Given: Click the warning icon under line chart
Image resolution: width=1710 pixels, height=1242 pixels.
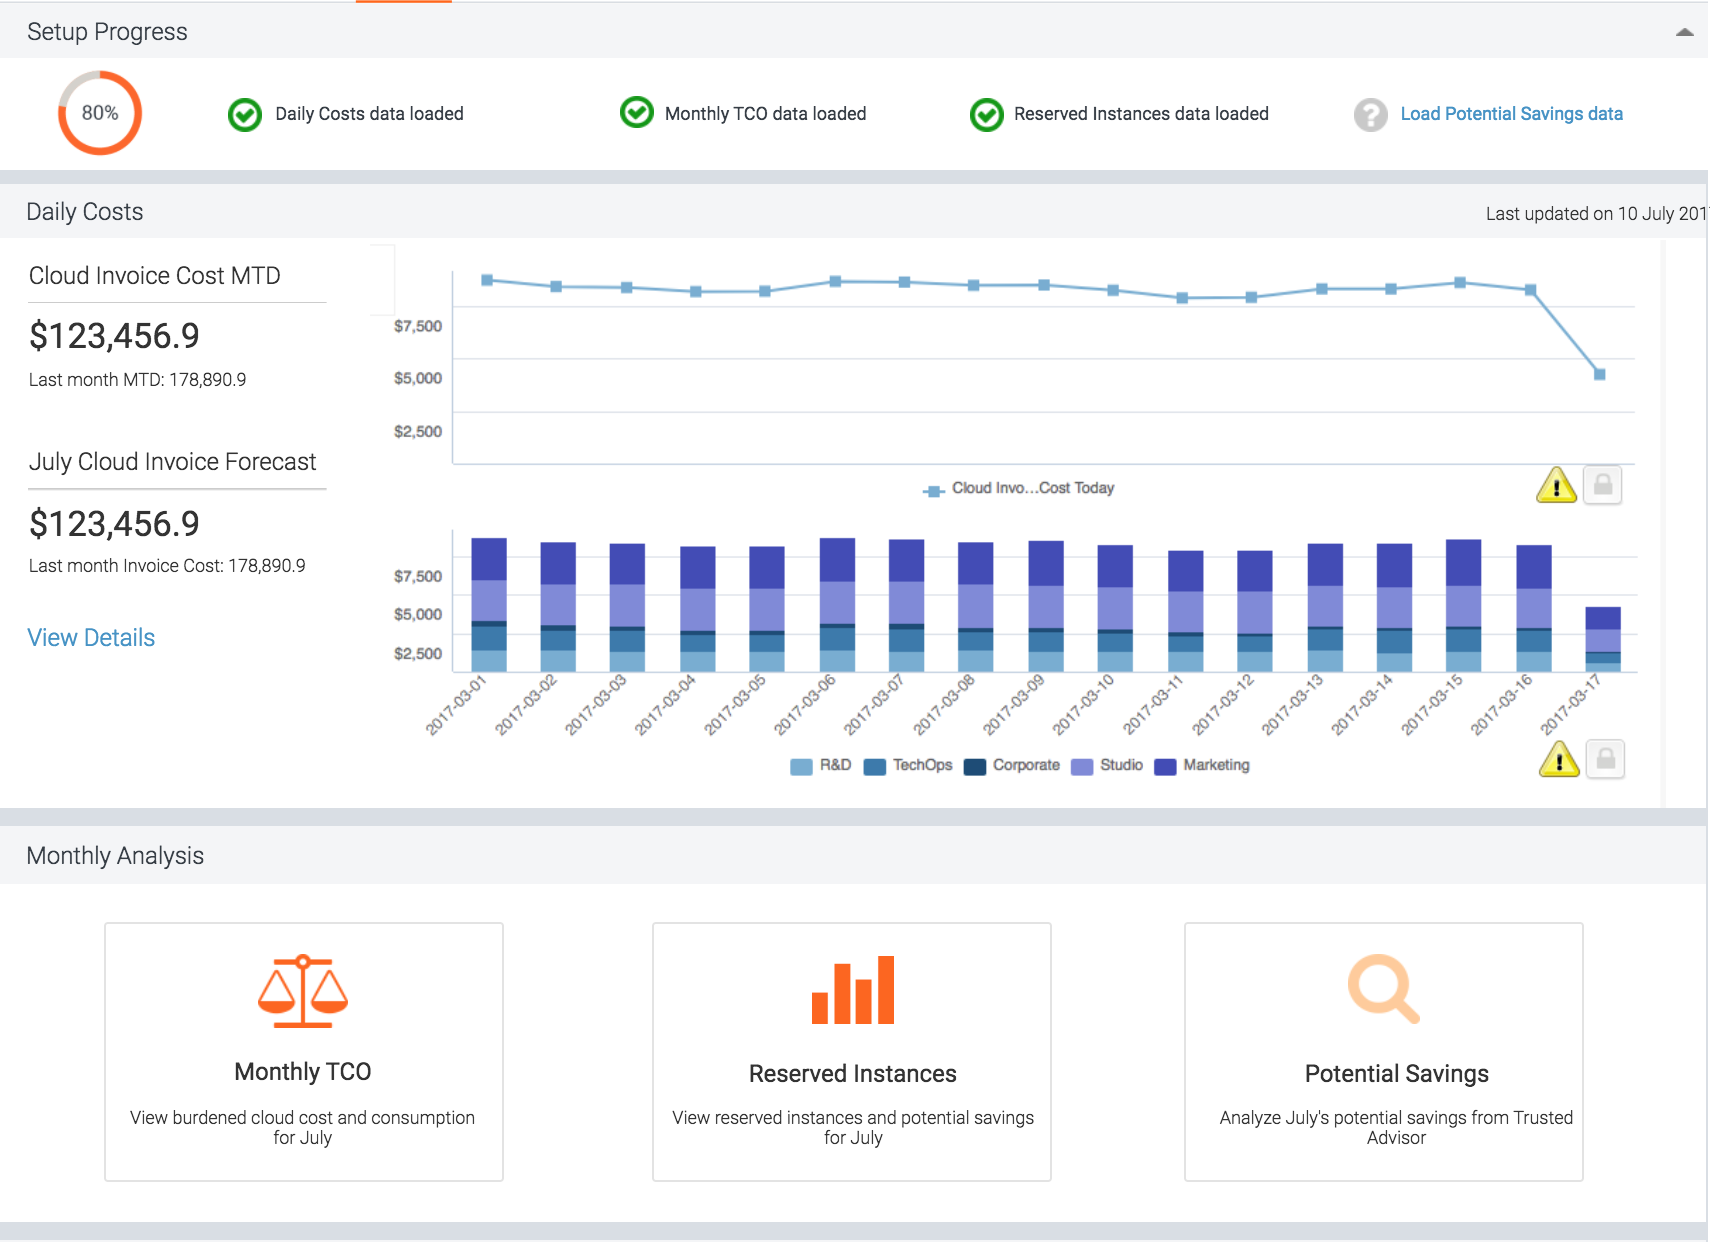Looking at the screenshot, I should tap(1557, 485).
